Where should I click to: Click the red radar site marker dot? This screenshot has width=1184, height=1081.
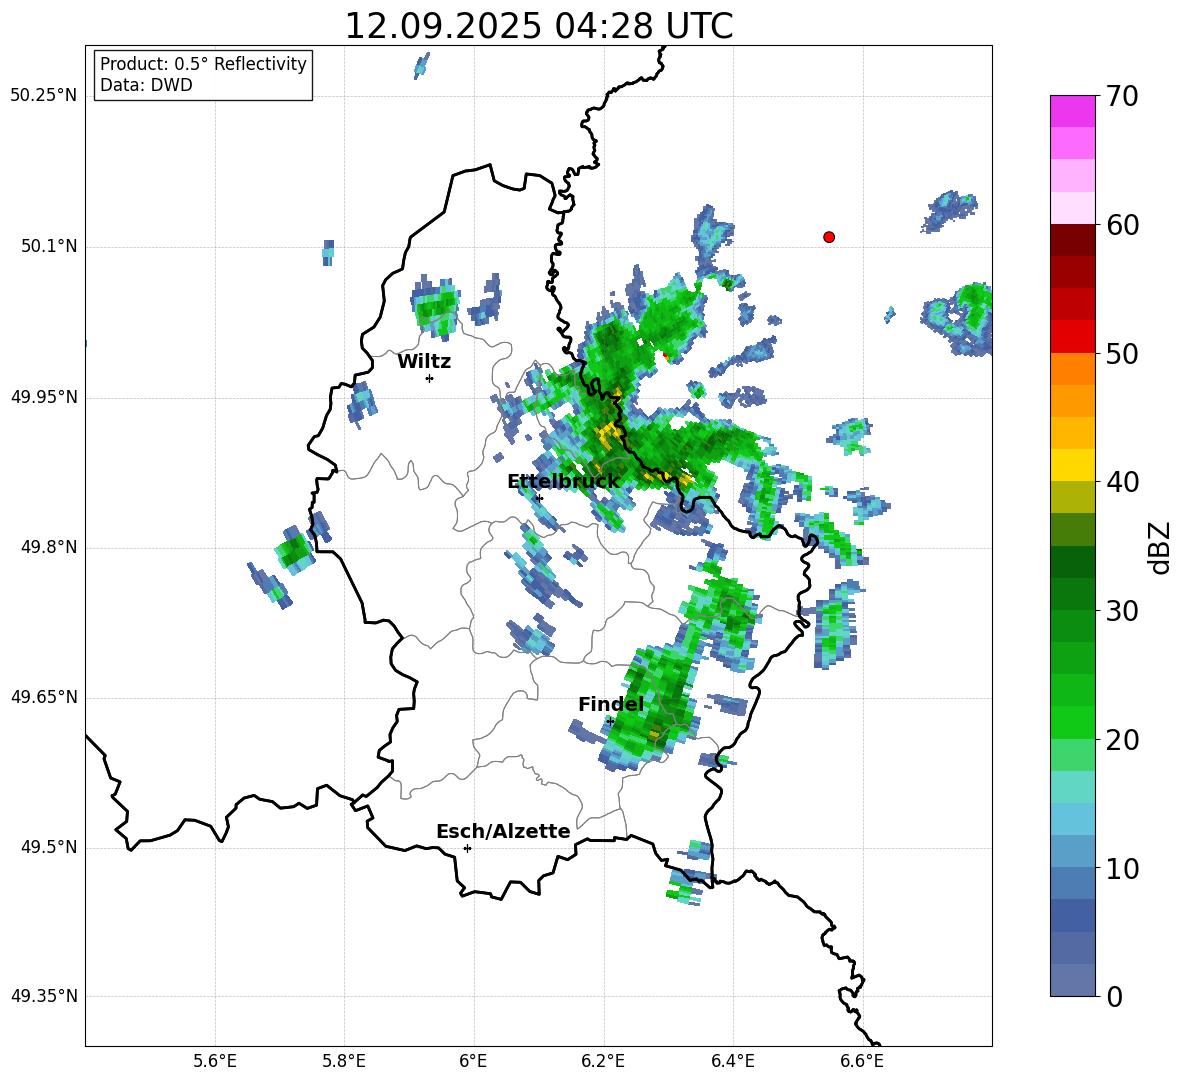tap(829, 237)
